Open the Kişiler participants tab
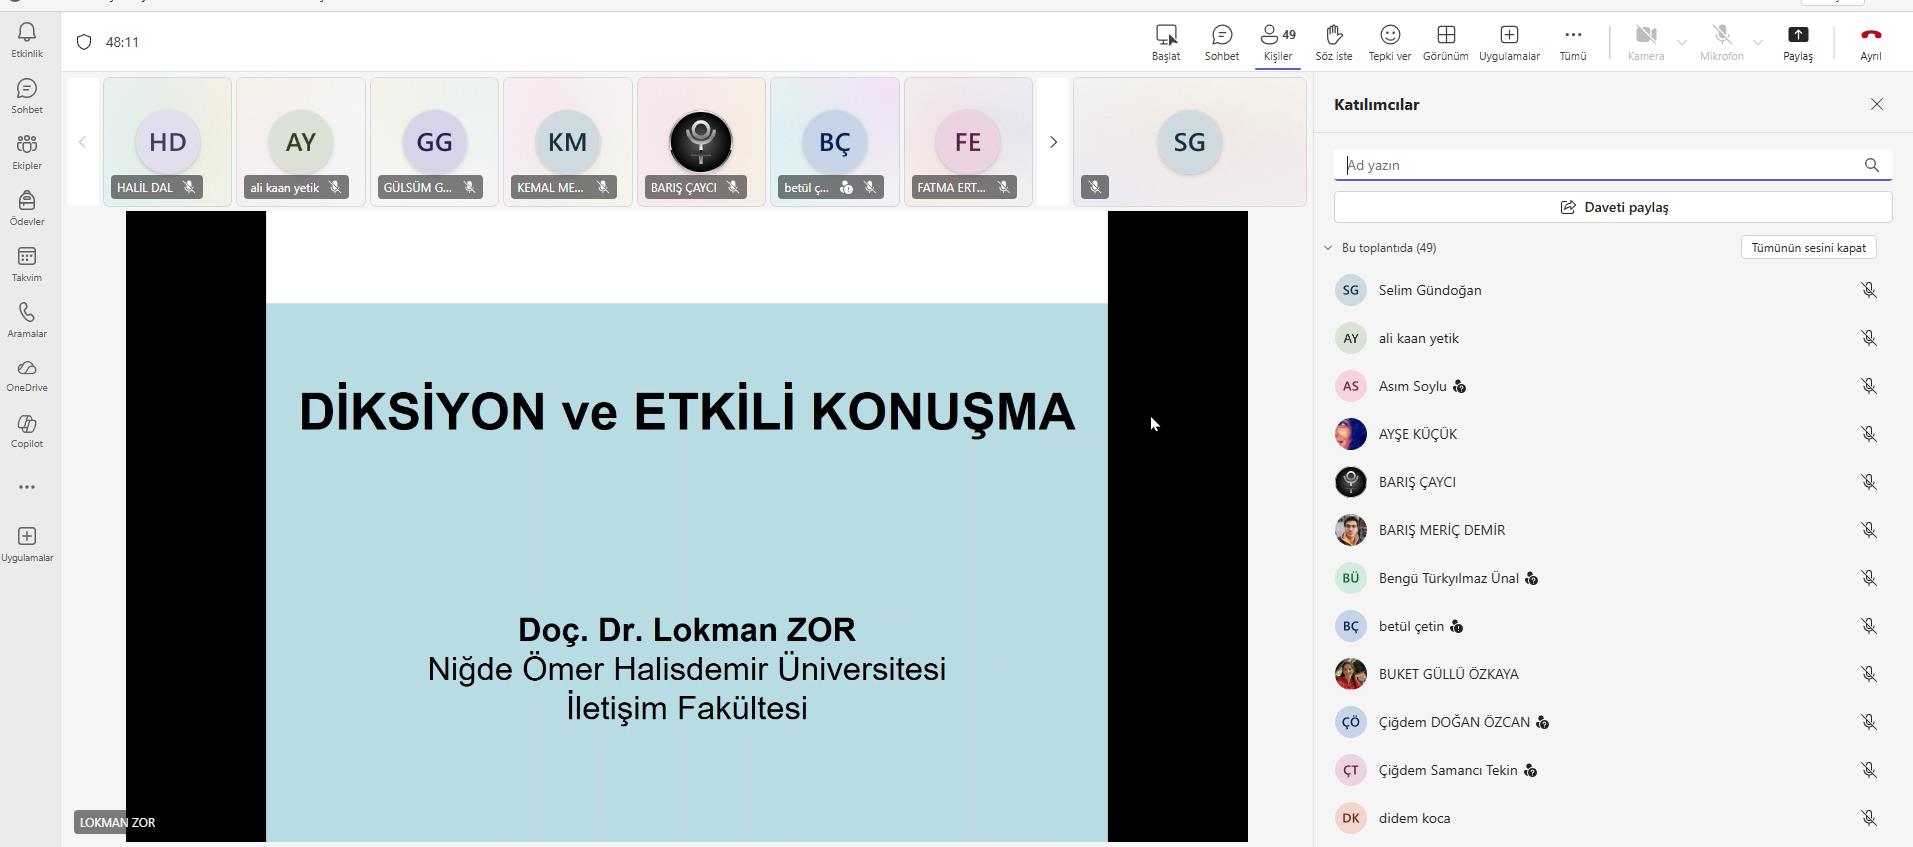The height and width of the screenshot is (847, 1913). coord(1277,42)
